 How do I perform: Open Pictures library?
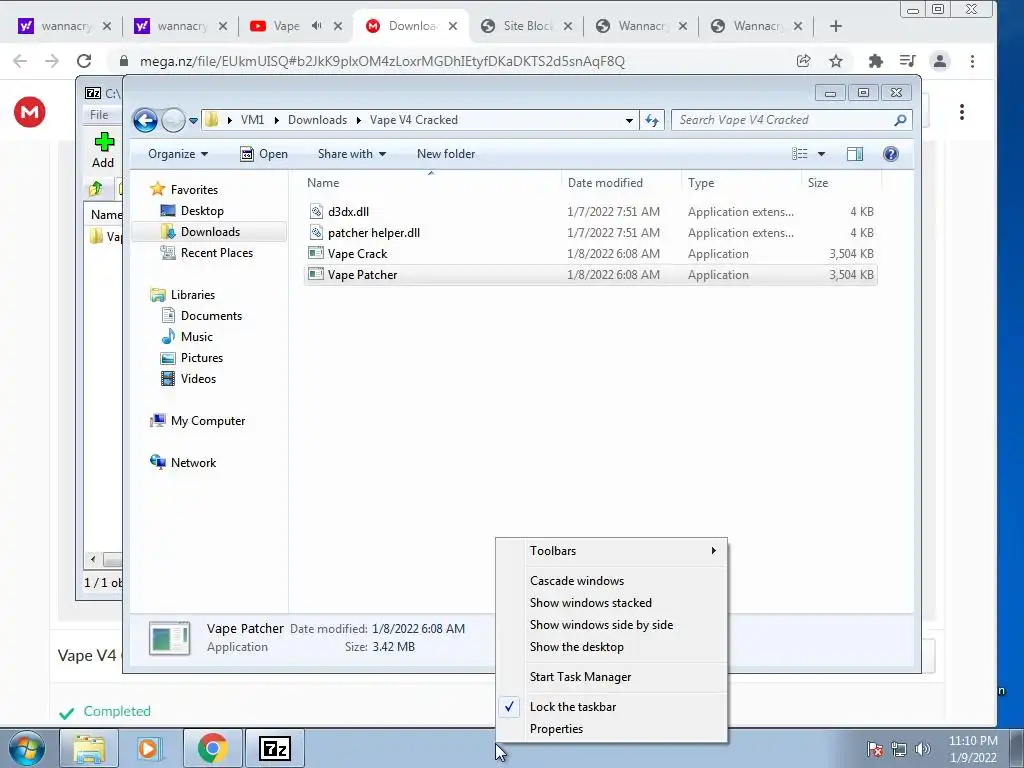[192, 357]
